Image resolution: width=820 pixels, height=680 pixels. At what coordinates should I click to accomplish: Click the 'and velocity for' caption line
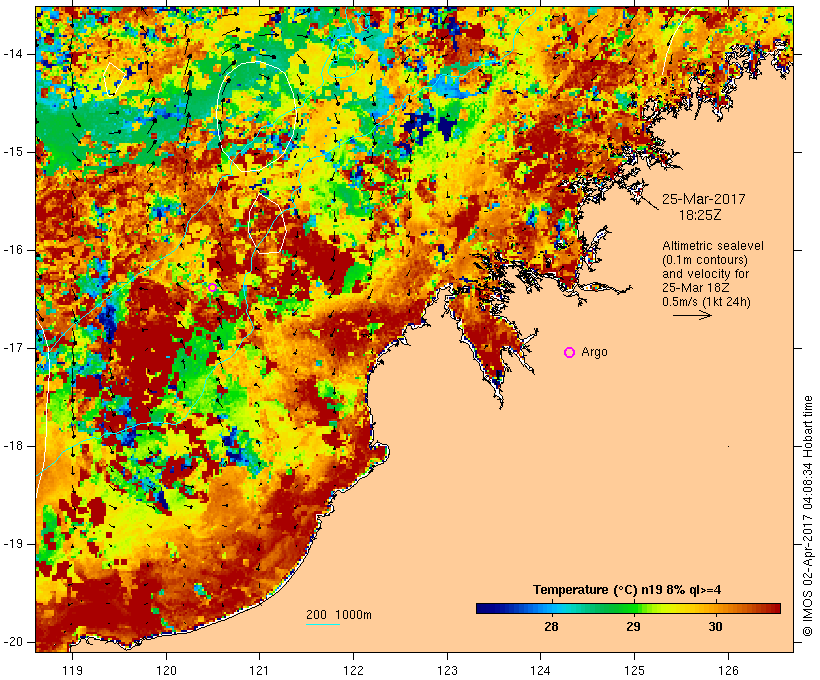click(x=705, y=274)
